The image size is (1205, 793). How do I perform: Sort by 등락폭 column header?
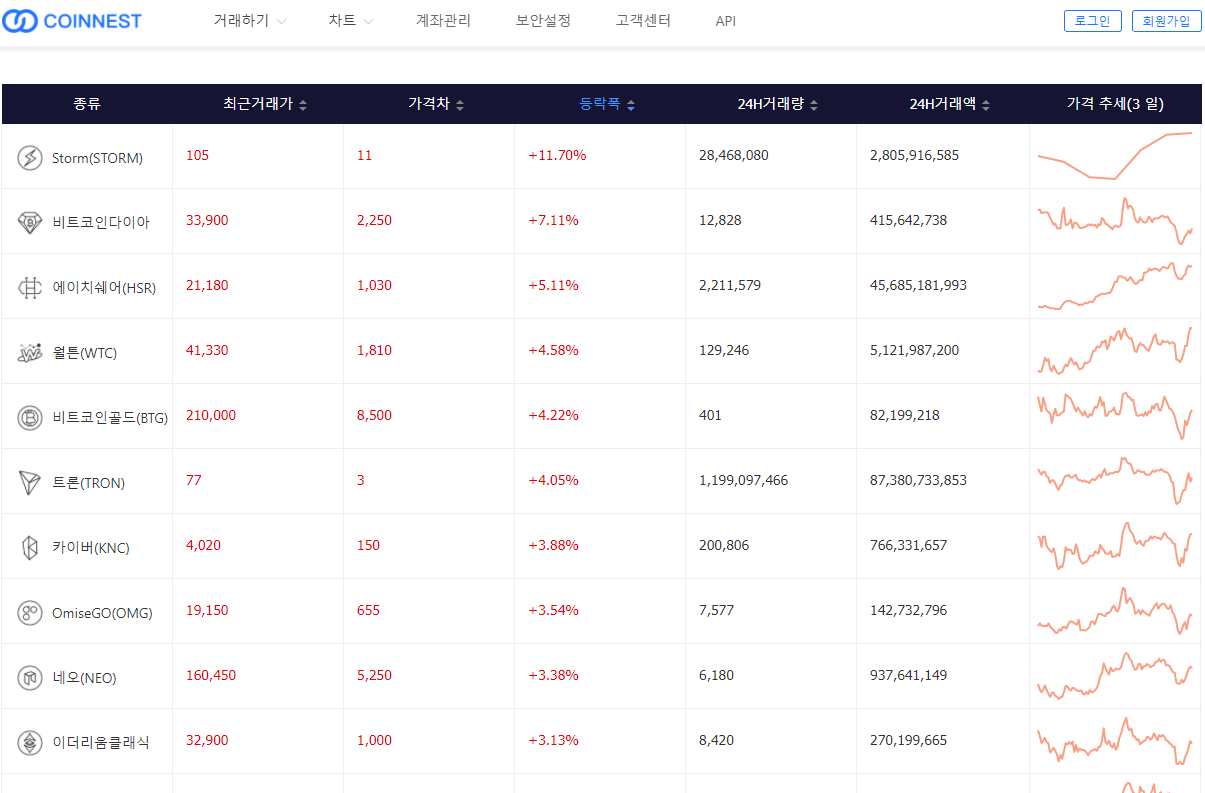coord(607,104)
